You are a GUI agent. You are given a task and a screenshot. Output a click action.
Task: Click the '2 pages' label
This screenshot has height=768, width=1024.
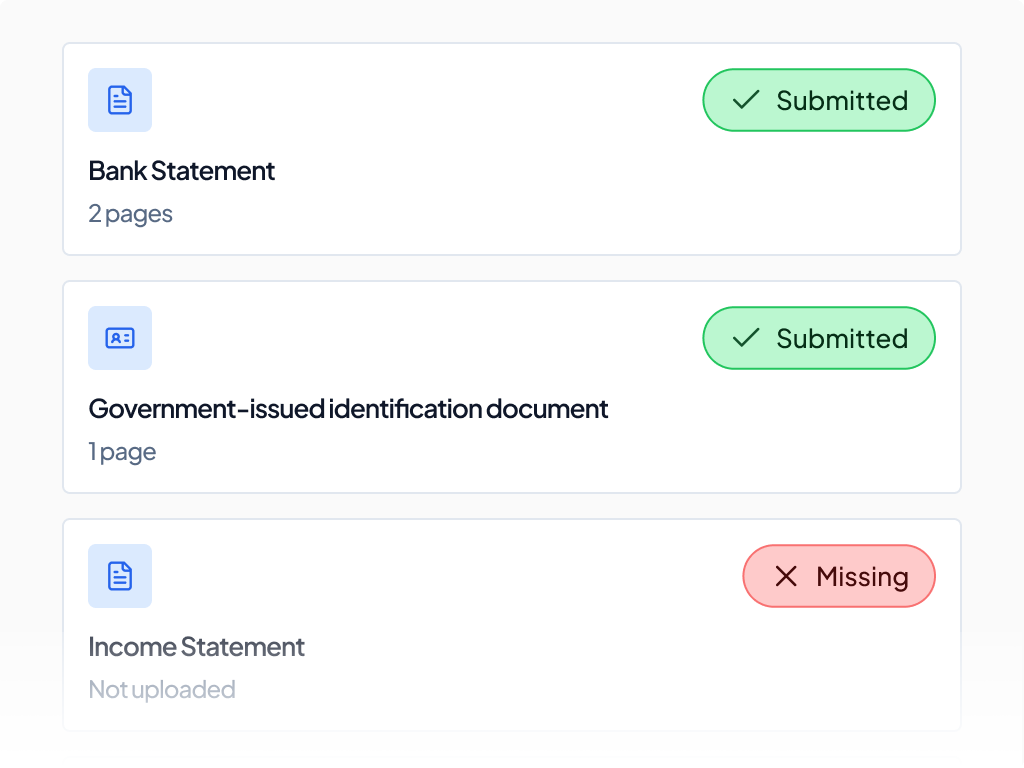[x=131, y=214]
